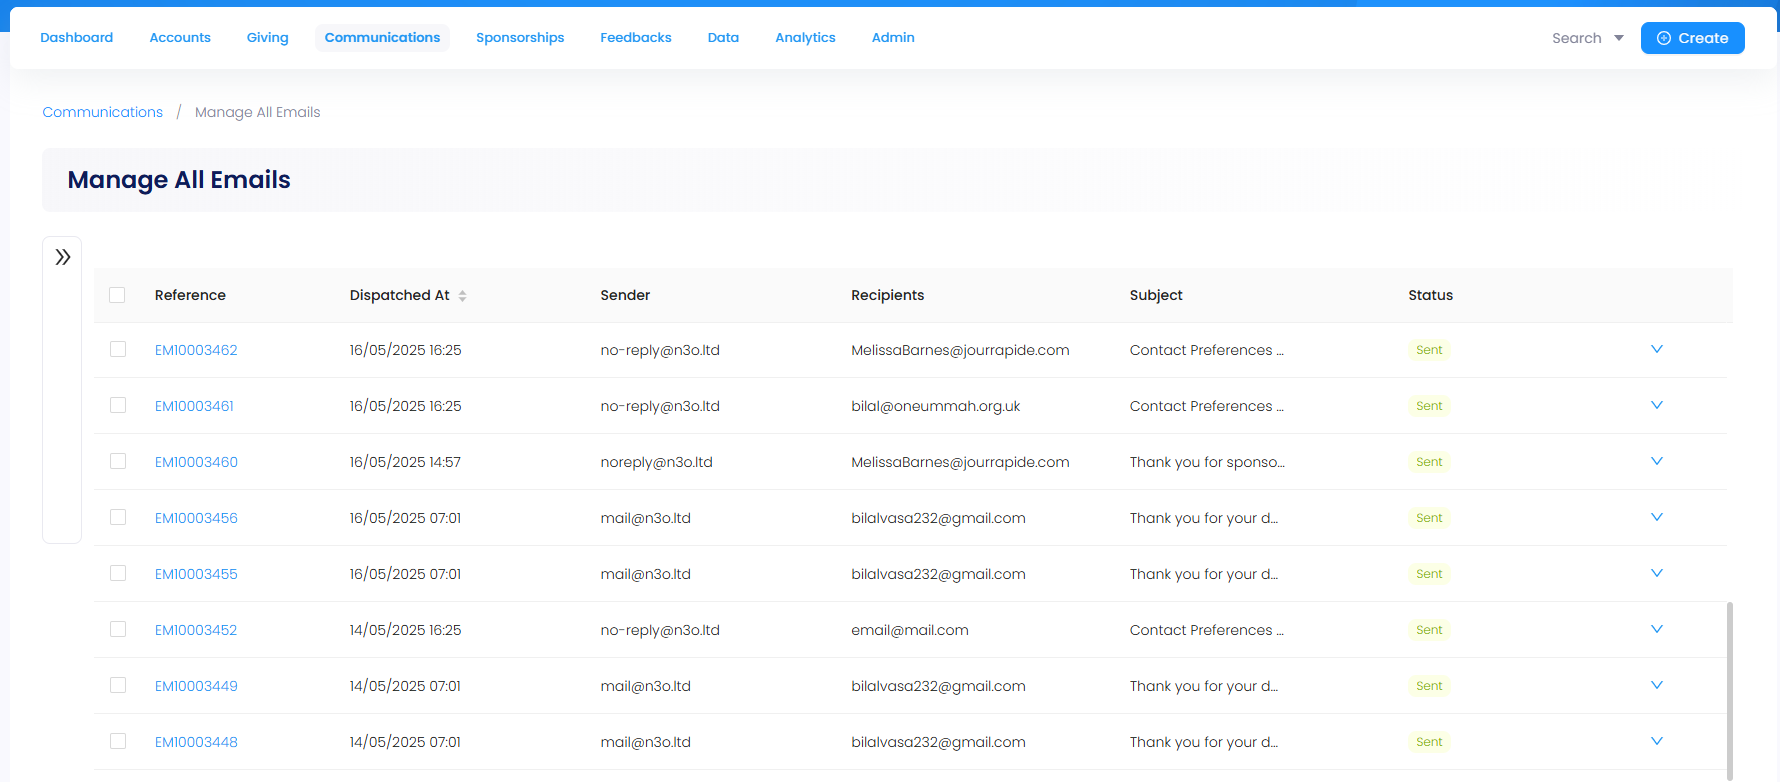1780x782 pixels.
Task: Expand row actions chevron for EM10003452
Action: (1657, 629)
